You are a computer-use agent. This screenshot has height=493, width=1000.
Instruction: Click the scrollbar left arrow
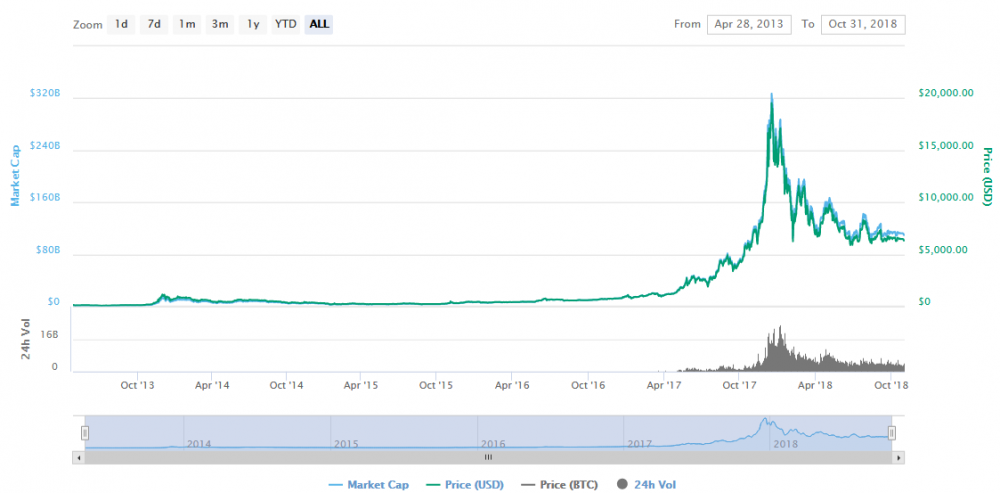78,457
